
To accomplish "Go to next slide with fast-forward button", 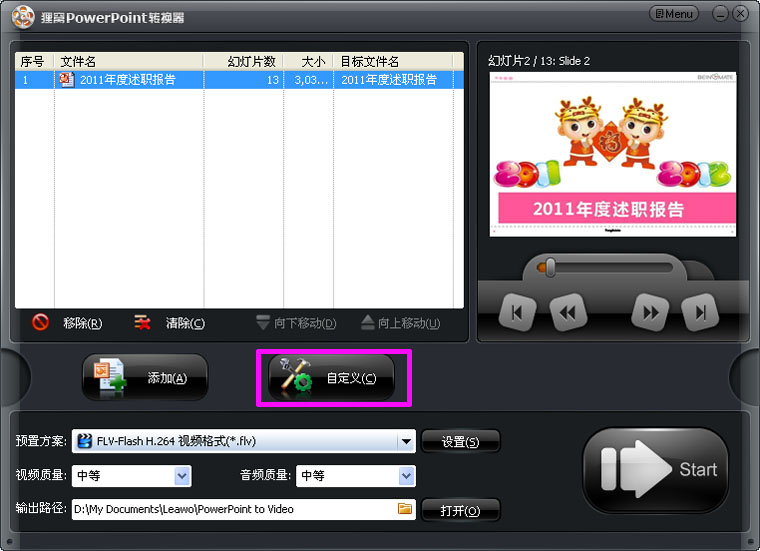I will coord(650,313).
